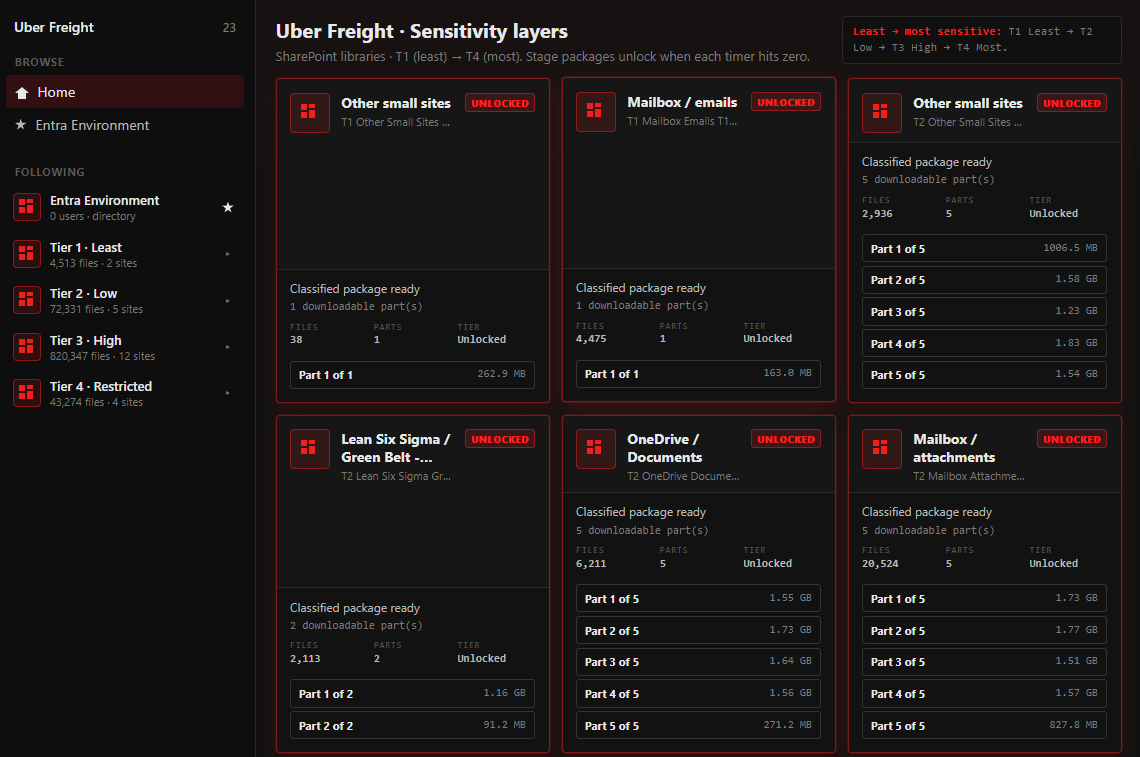
Task: Click the OneDrive / Documents card icon
Action: tap(595, 449)
